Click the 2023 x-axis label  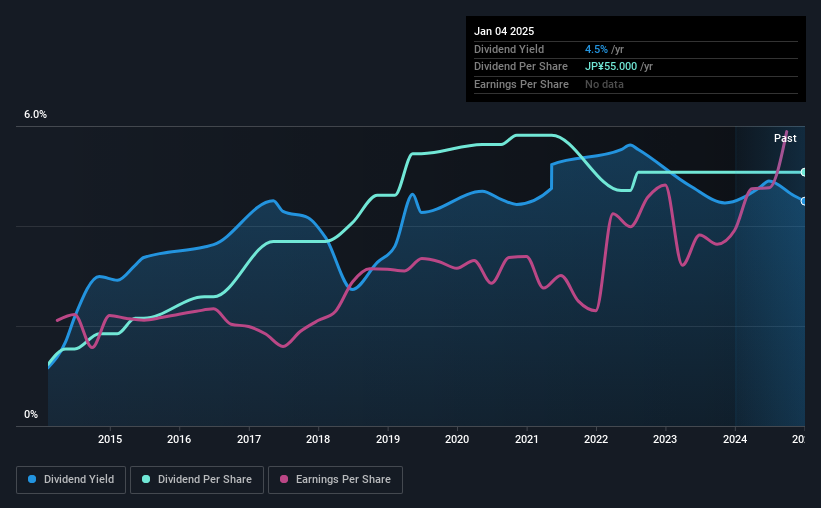(665, 439)
